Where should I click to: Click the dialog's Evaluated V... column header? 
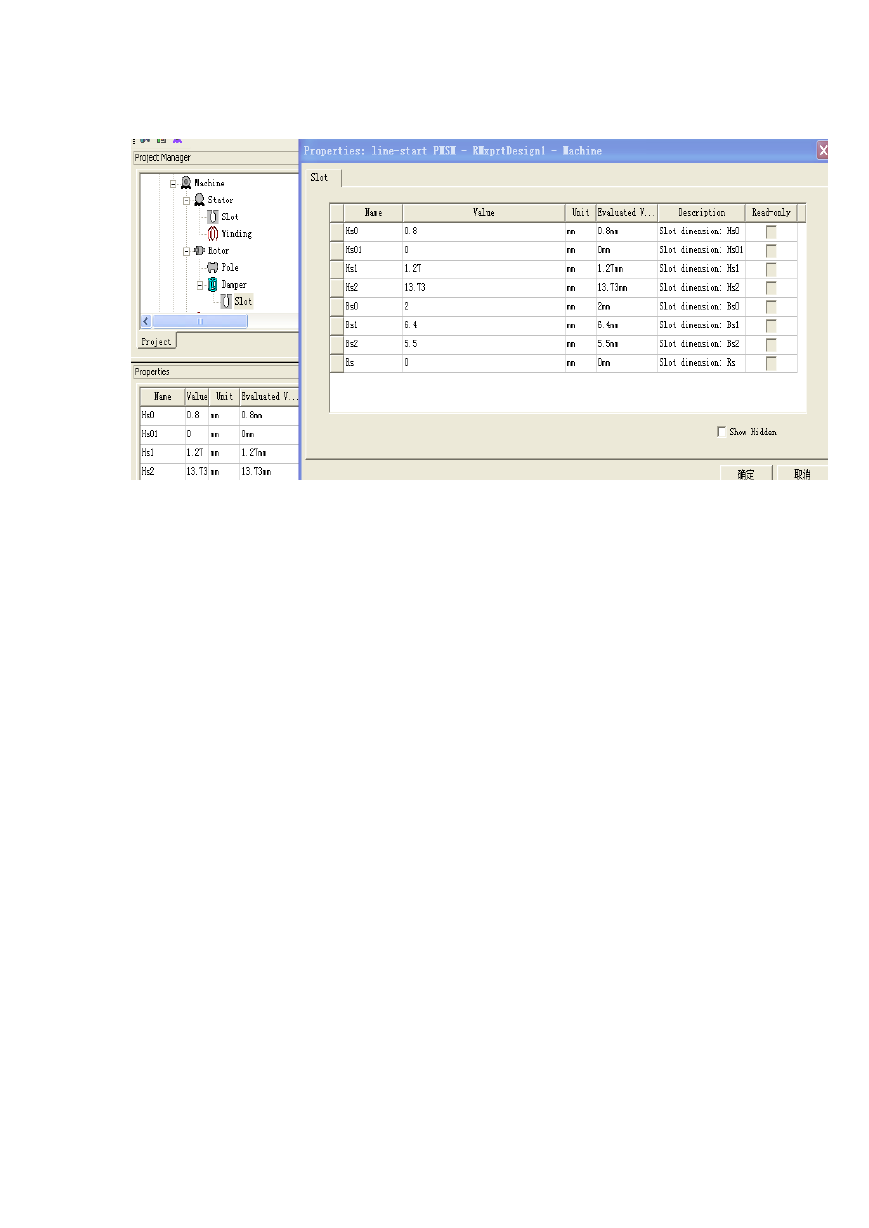tap(626, 213)
